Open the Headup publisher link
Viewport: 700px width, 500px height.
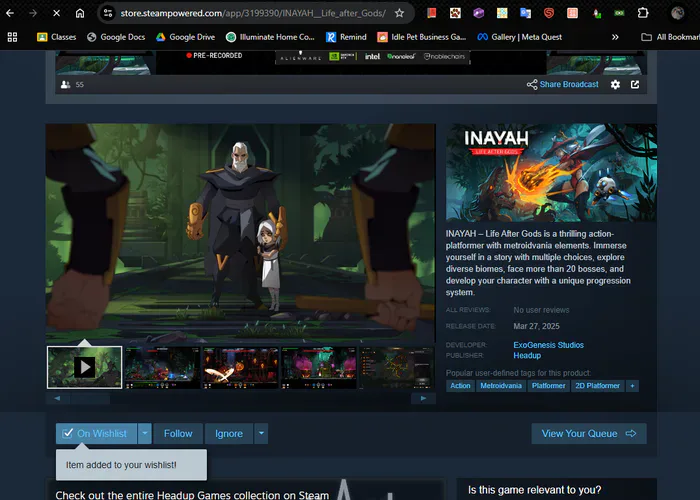[x=527, y=355]
